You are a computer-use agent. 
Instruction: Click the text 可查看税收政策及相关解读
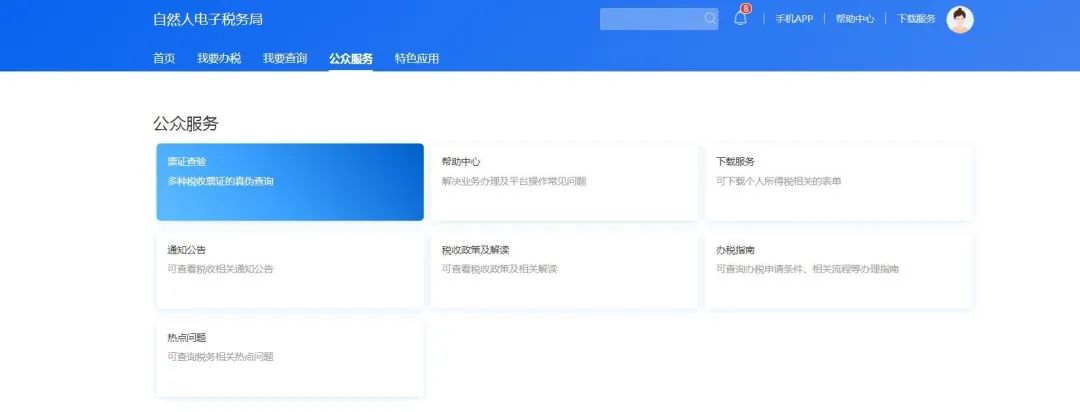coord(499,269)
